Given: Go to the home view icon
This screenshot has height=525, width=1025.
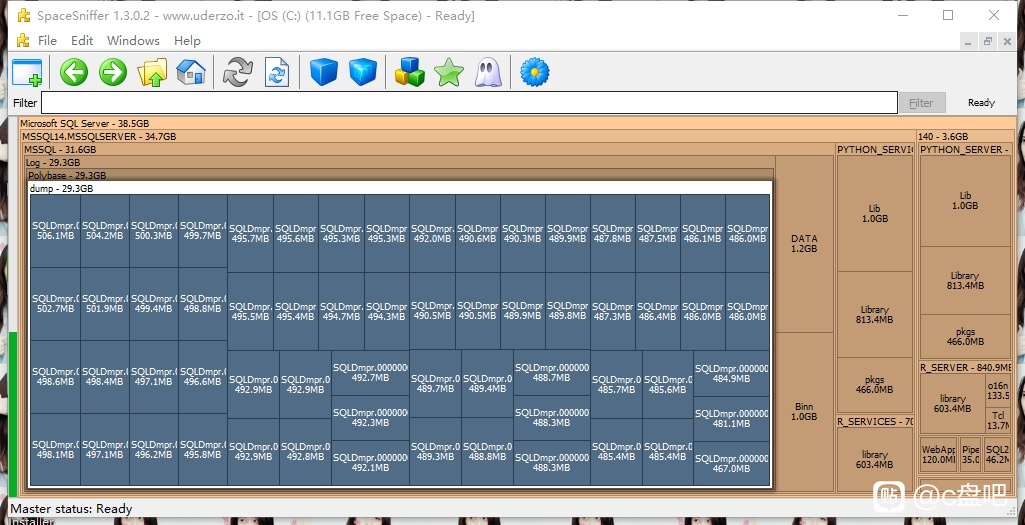Looking at the screenshot, I should pos(191,72).
